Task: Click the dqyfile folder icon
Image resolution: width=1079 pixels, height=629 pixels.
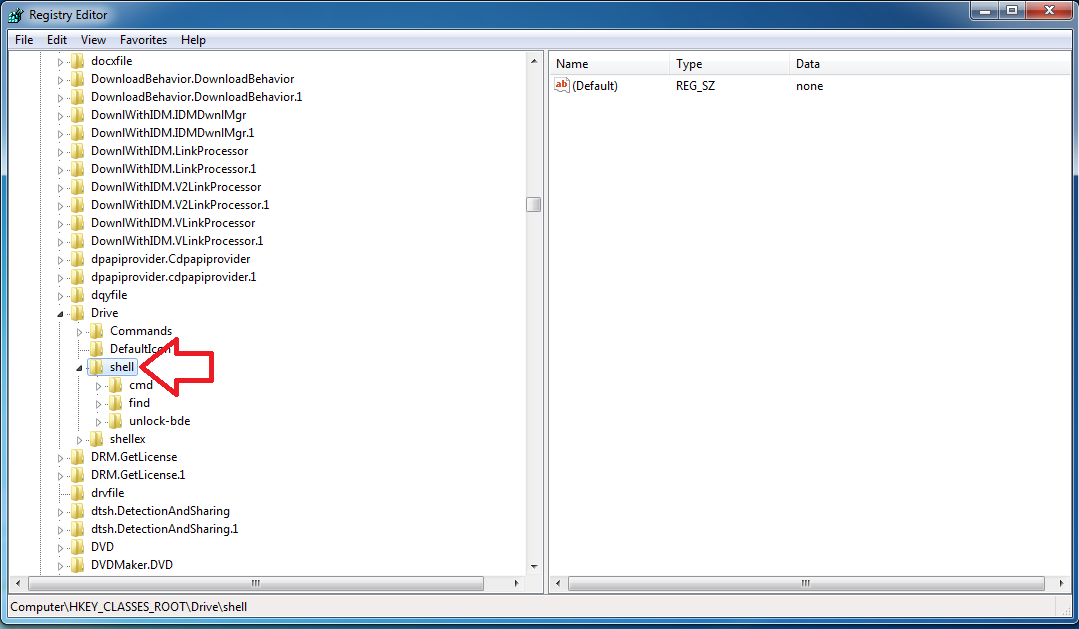Action: pyautogui.click(x=78, y=295)
